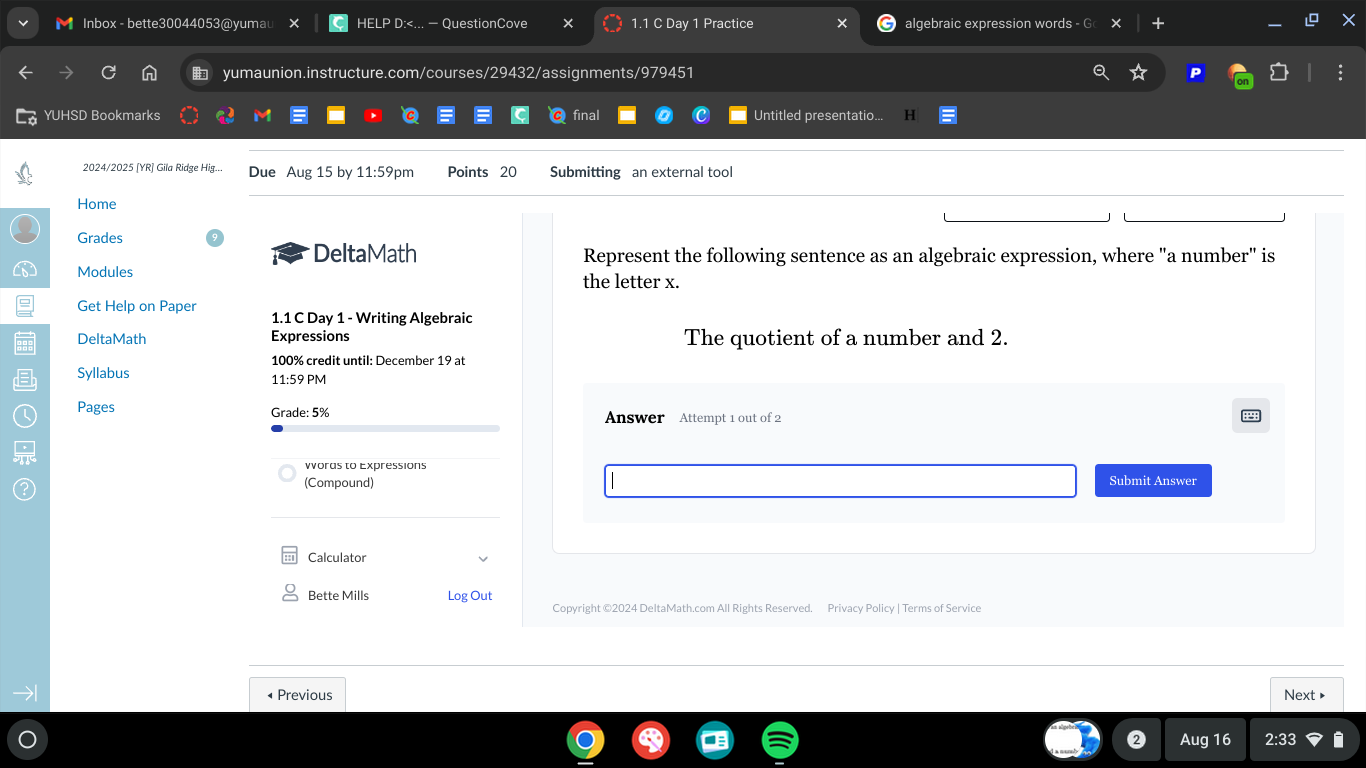Screen dimensions: 1366x768
Task: Click the Grade progress bar
Action: point(385,428)
